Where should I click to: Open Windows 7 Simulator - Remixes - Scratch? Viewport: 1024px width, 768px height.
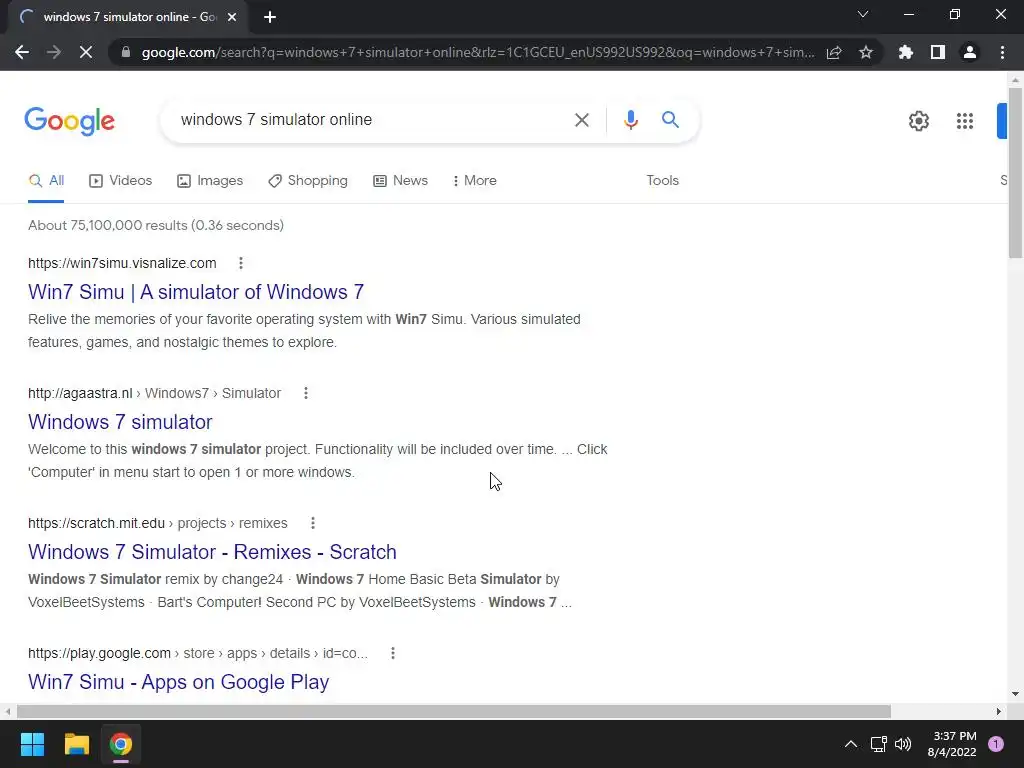tap(212, 552)
